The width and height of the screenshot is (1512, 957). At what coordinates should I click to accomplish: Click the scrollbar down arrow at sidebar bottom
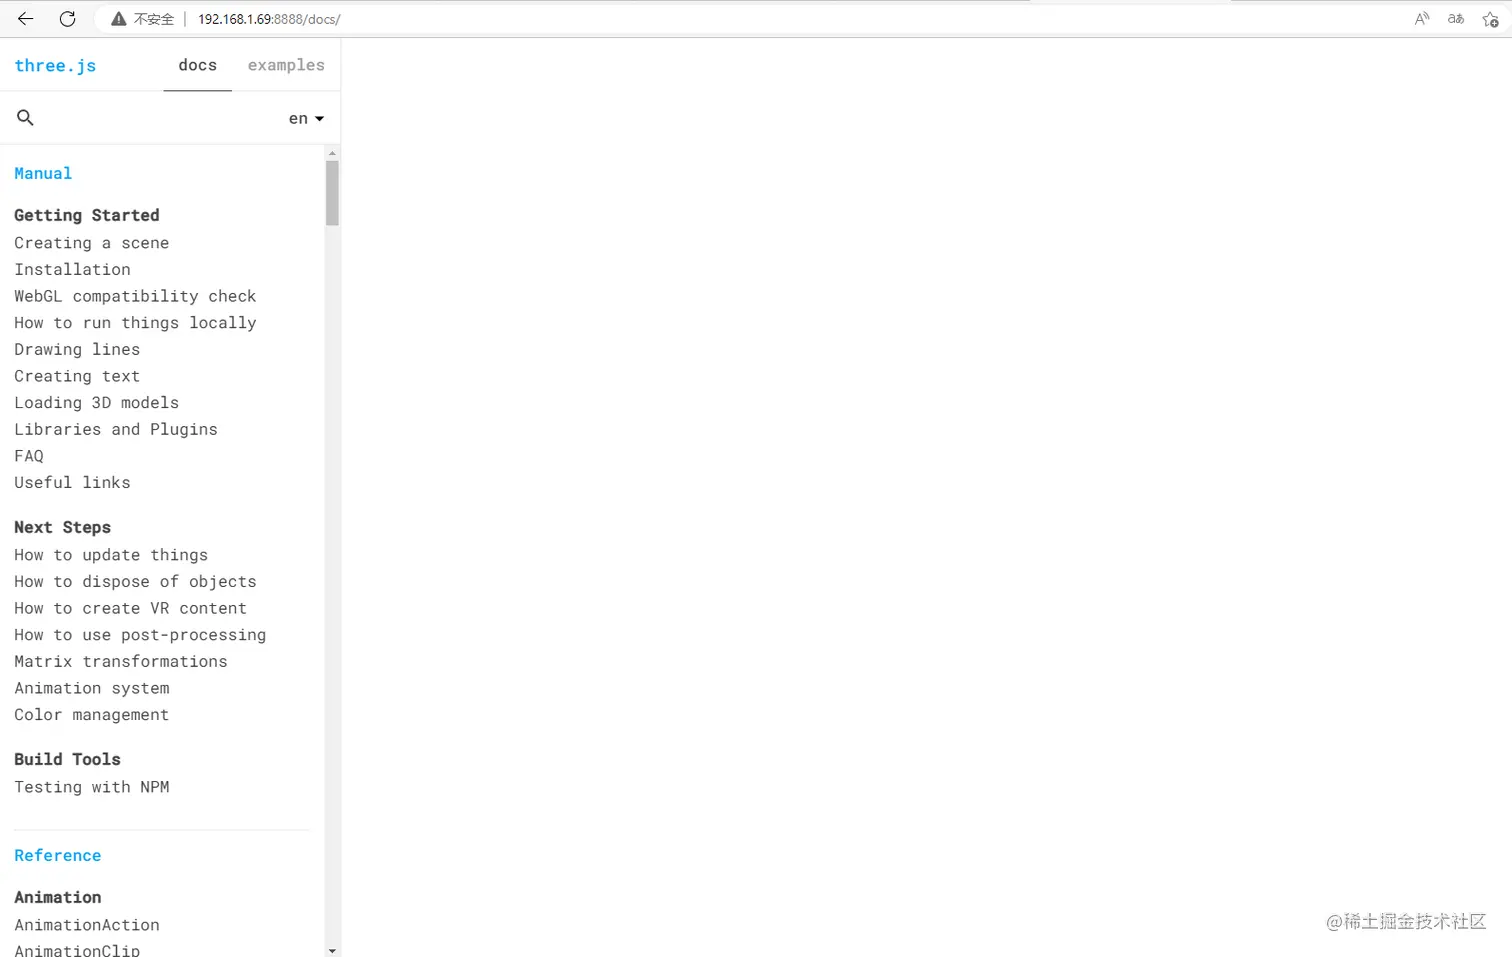point(332,948)
